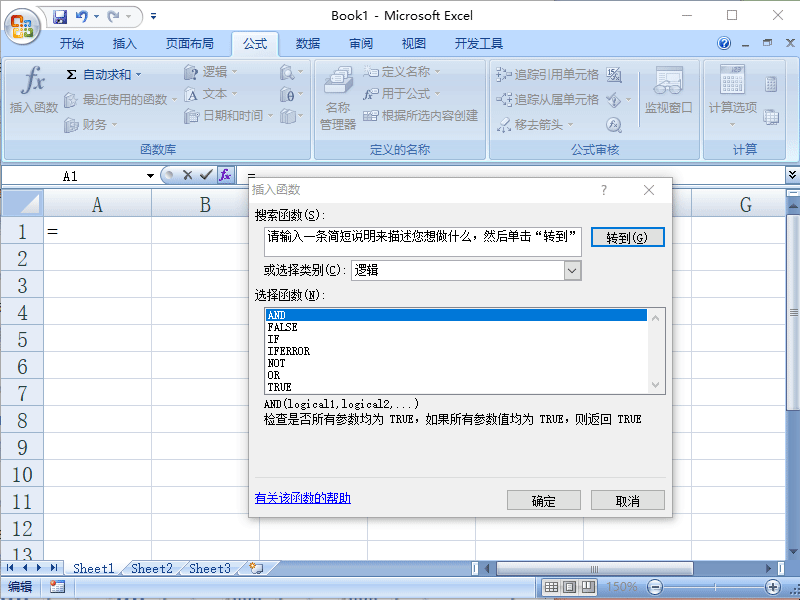Cancel entry with the X formula bar icon
The height and width of the screenshot is (600, 800).
pos(187,176)
